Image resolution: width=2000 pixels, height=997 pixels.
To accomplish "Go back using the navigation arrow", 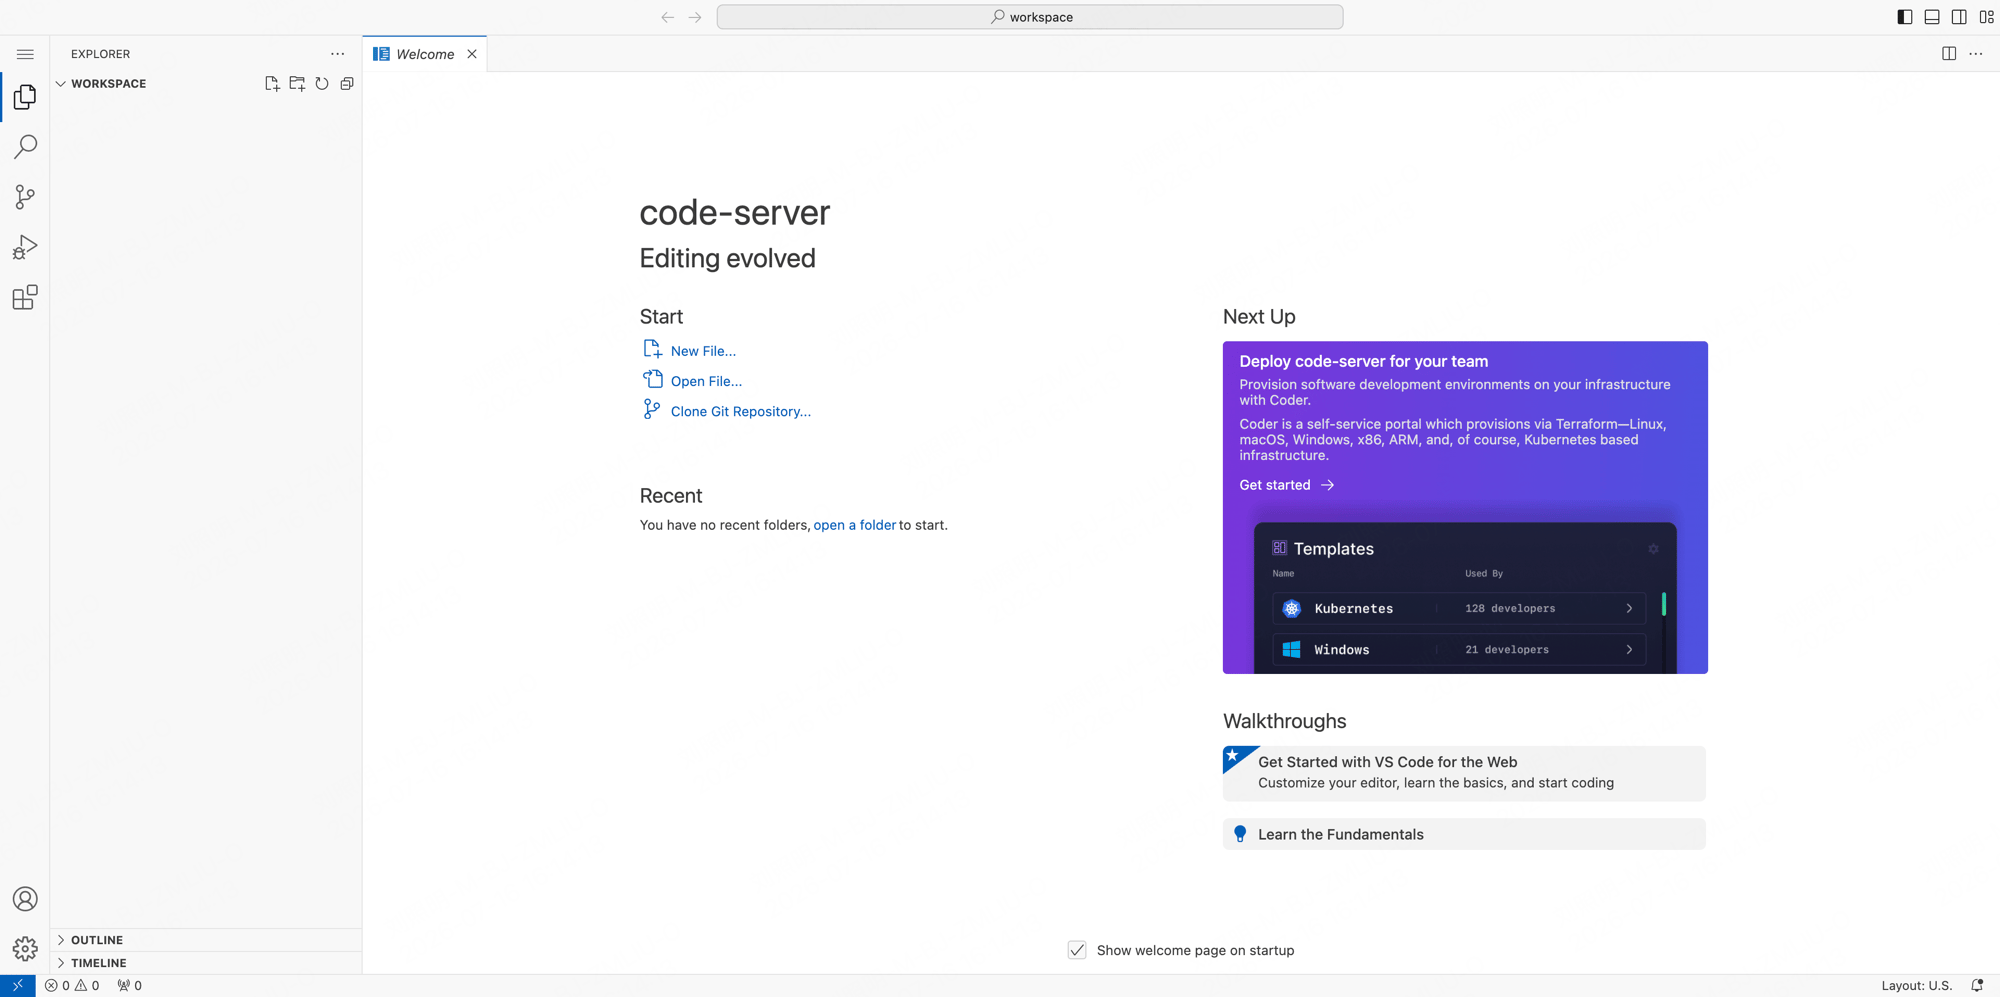I will pyautogui.click(x=667, y=17).
